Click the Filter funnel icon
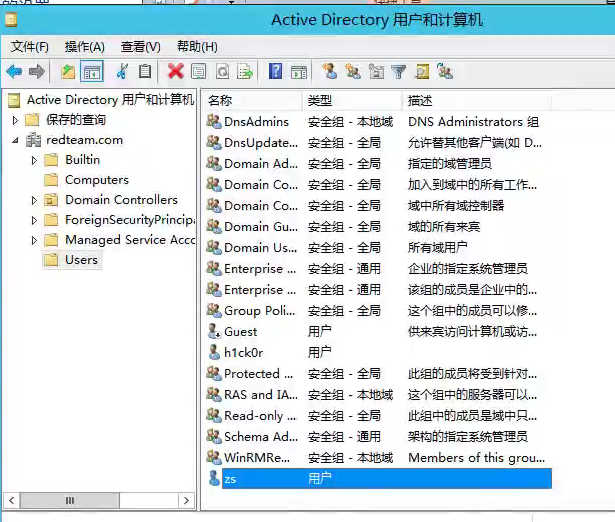Viewport: 615px width, 522px height. [x=399, y=71]
